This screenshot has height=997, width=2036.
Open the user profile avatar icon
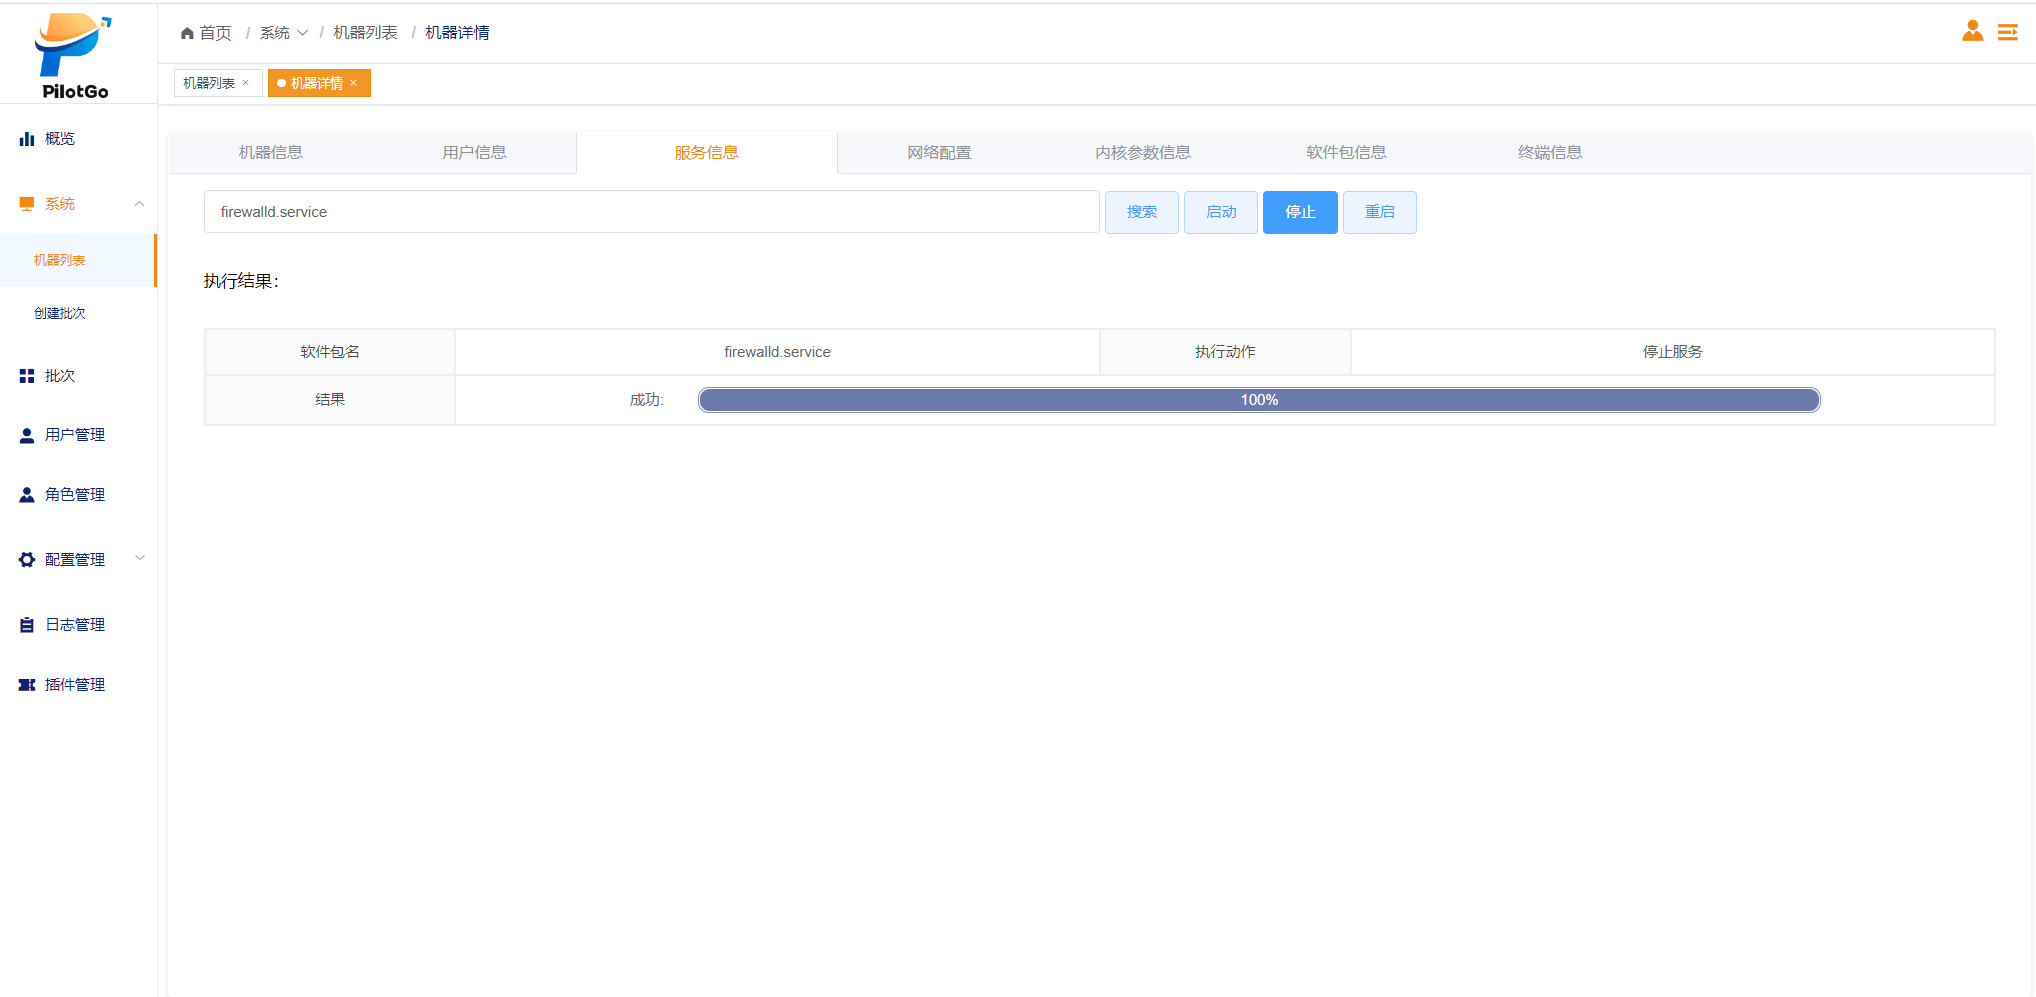[x=1972, y=32]
